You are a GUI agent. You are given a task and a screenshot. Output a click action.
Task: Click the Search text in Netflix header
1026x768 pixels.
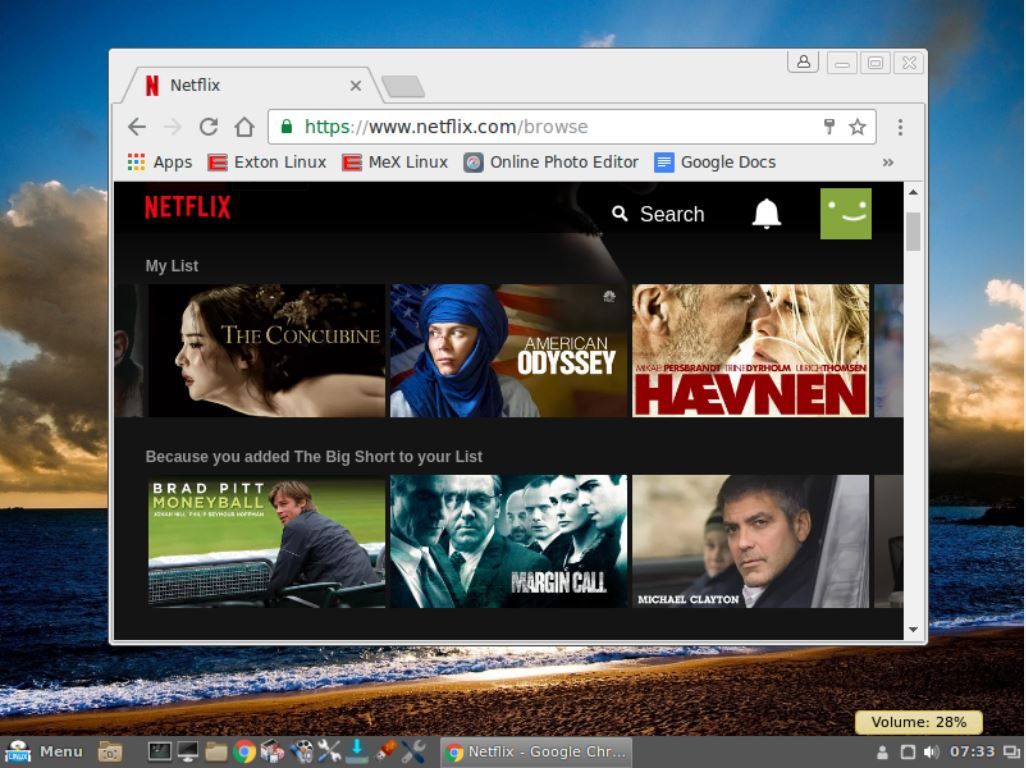[672, 214]
